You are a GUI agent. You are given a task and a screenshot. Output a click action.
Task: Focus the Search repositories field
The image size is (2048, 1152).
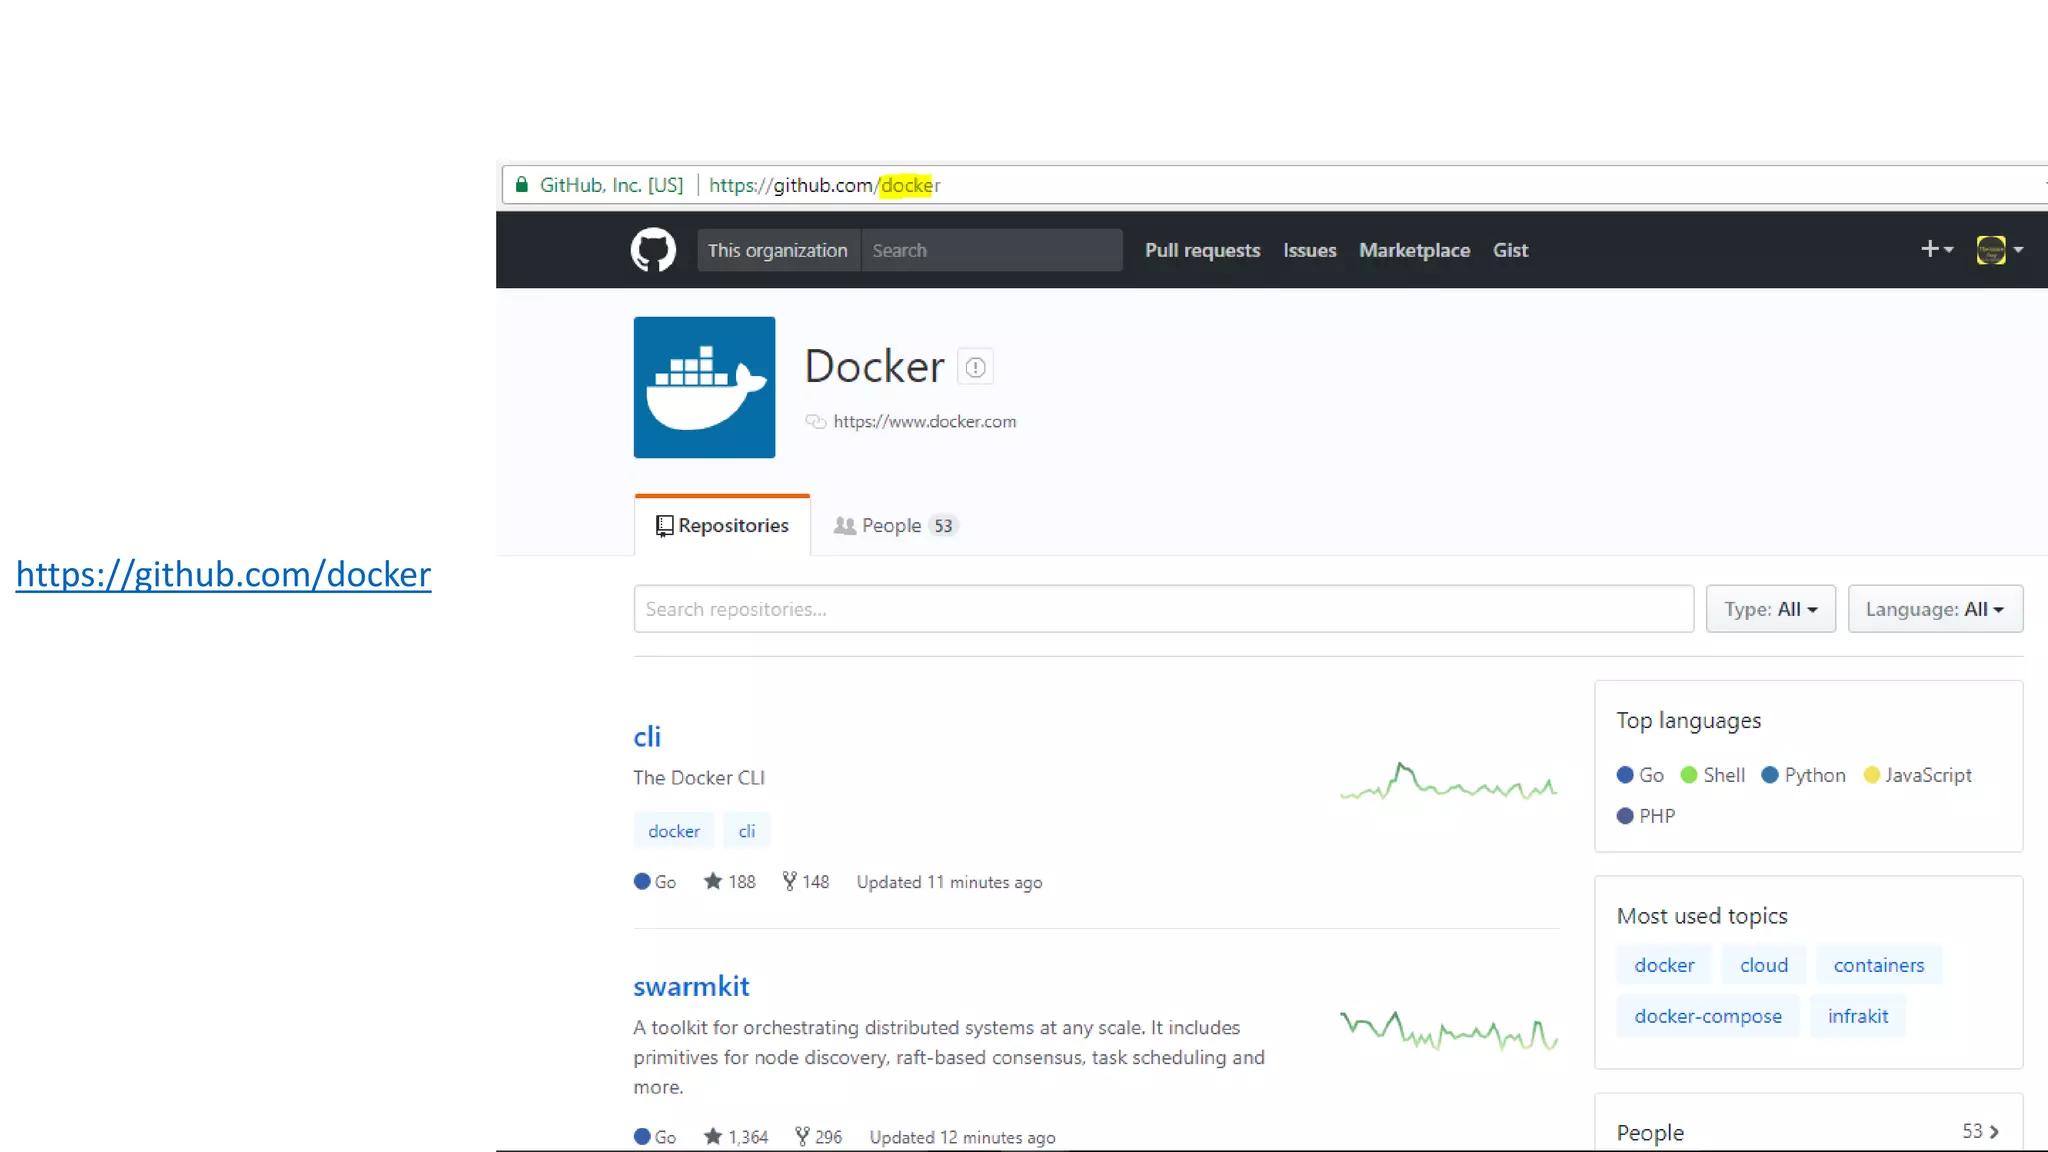tap(1163, 609)
